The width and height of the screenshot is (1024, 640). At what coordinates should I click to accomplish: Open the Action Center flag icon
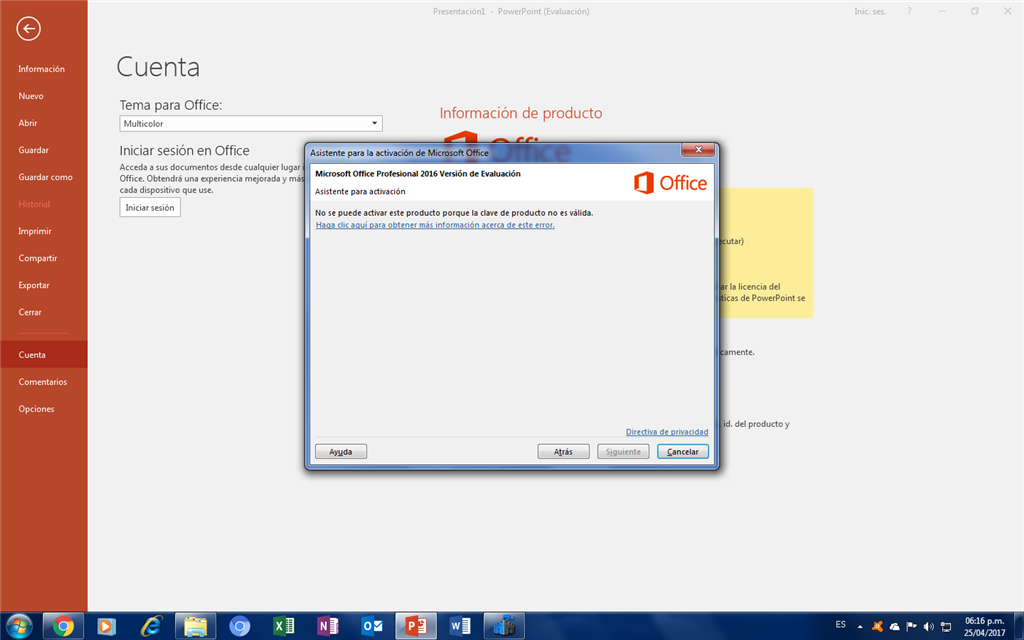[911, 626]
